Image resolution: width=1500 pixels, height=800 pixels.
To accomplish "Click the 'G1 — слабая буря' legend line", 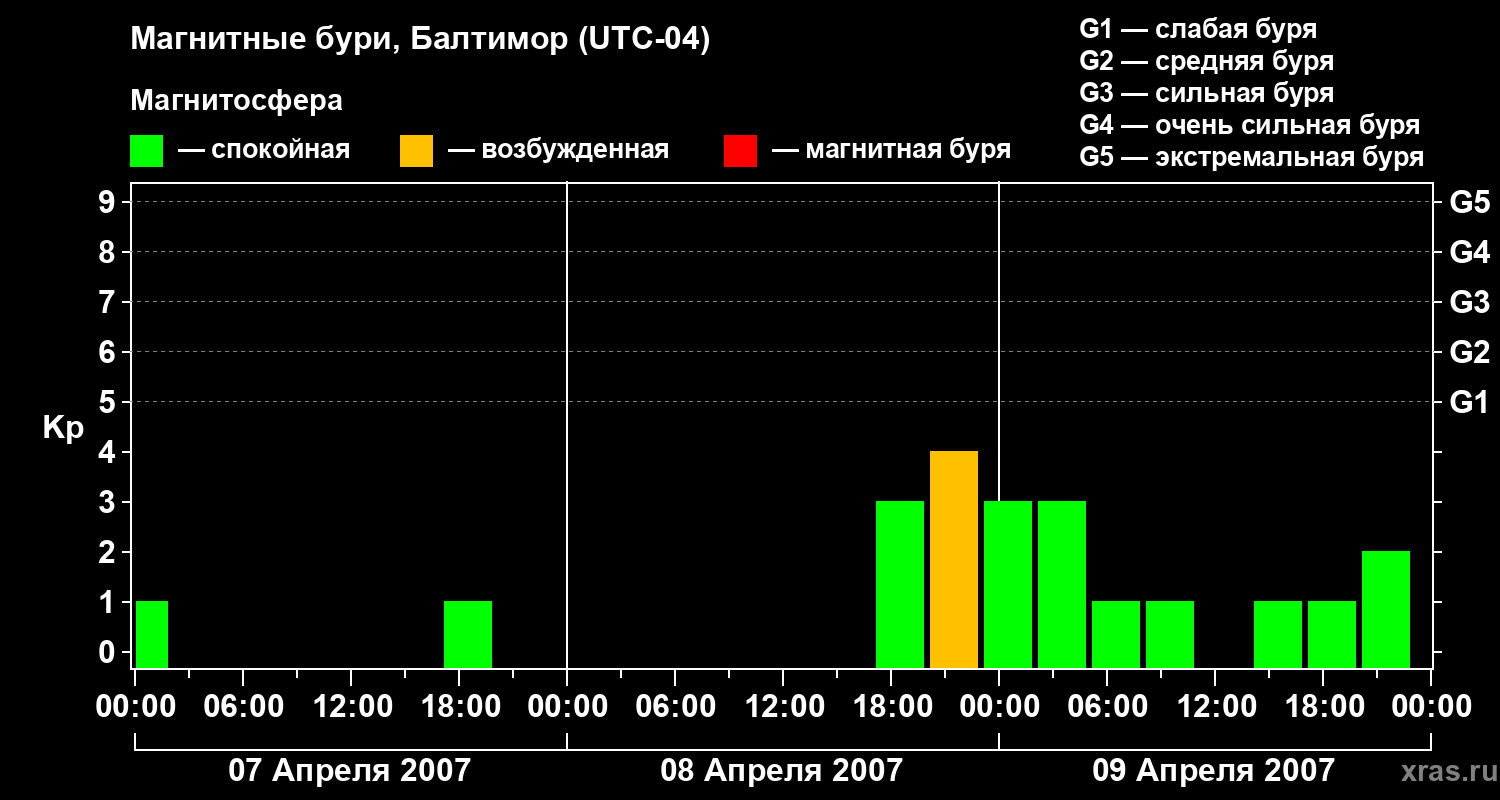I will (1198, 29).
